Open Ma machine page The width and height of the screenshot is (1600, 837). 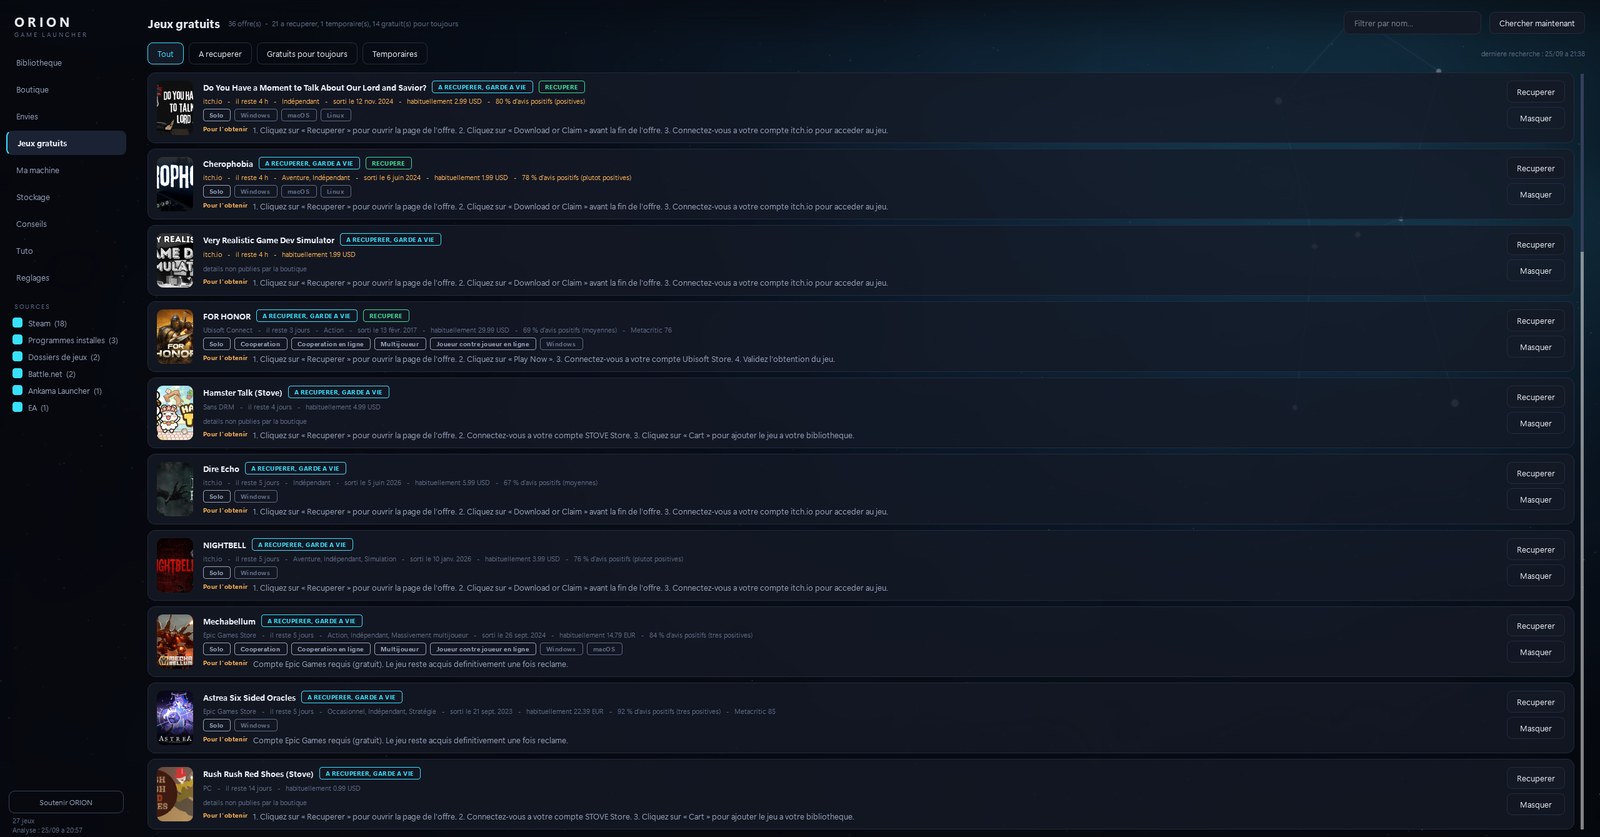tap(66, 170)
